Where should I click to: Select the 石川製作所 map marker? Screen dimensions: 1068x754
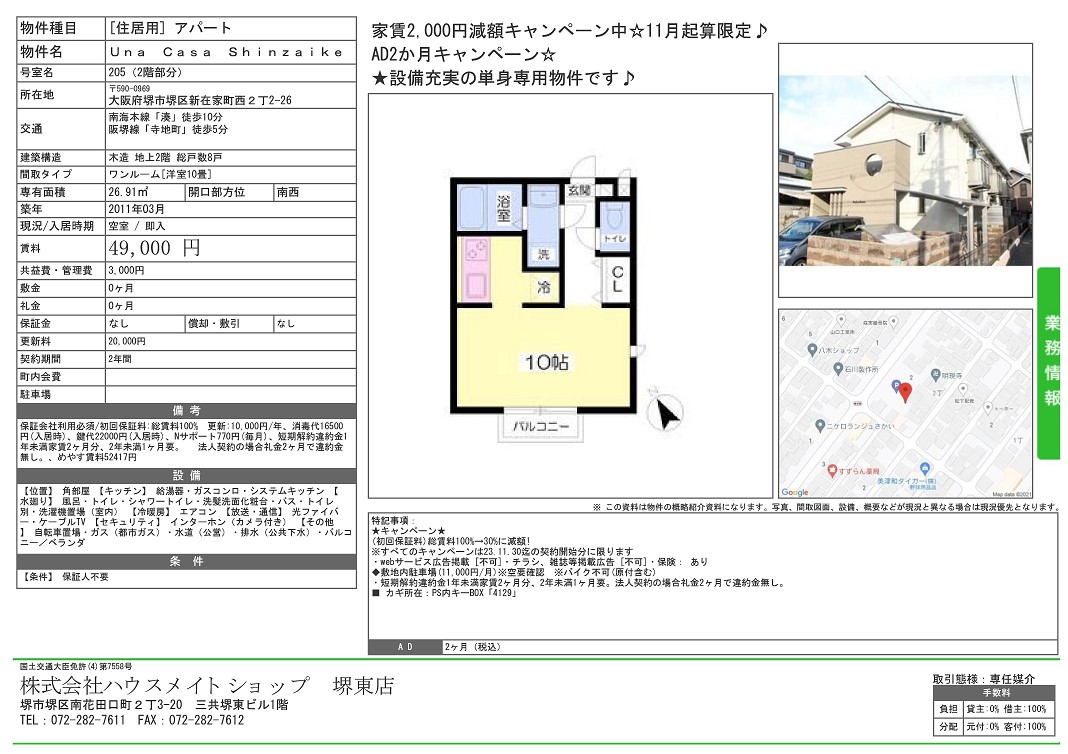pos(838,368)
